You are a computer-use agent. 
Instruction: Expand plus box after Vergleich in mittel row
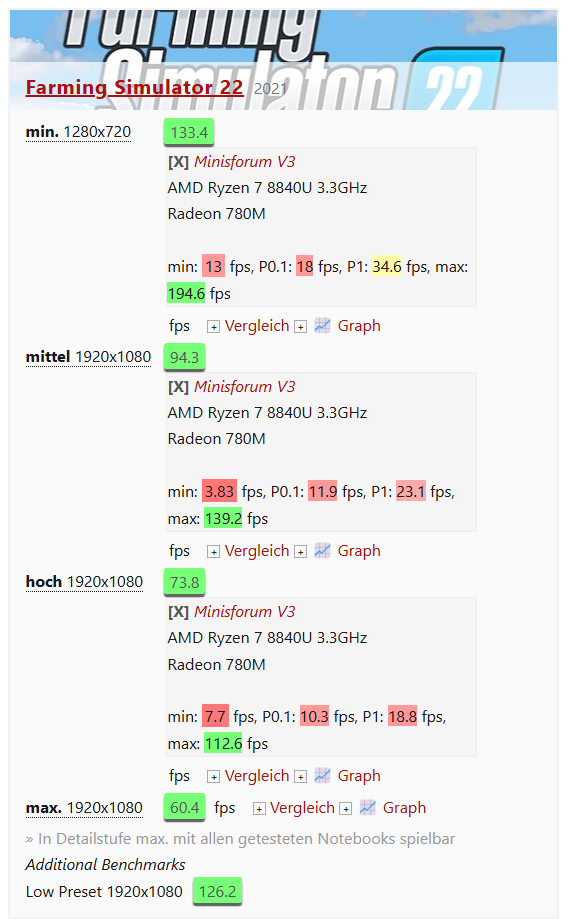click(x=300, y=550)
